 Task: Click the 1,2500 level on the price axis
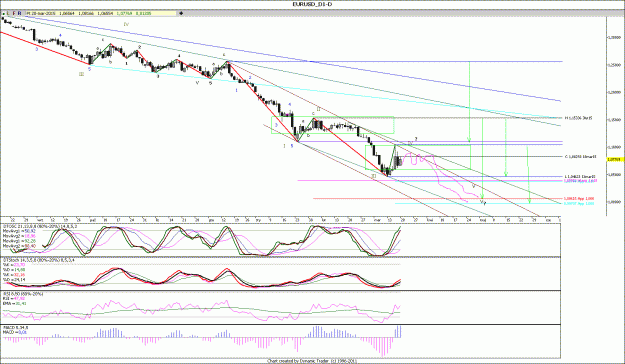click(x=614, y=65)
